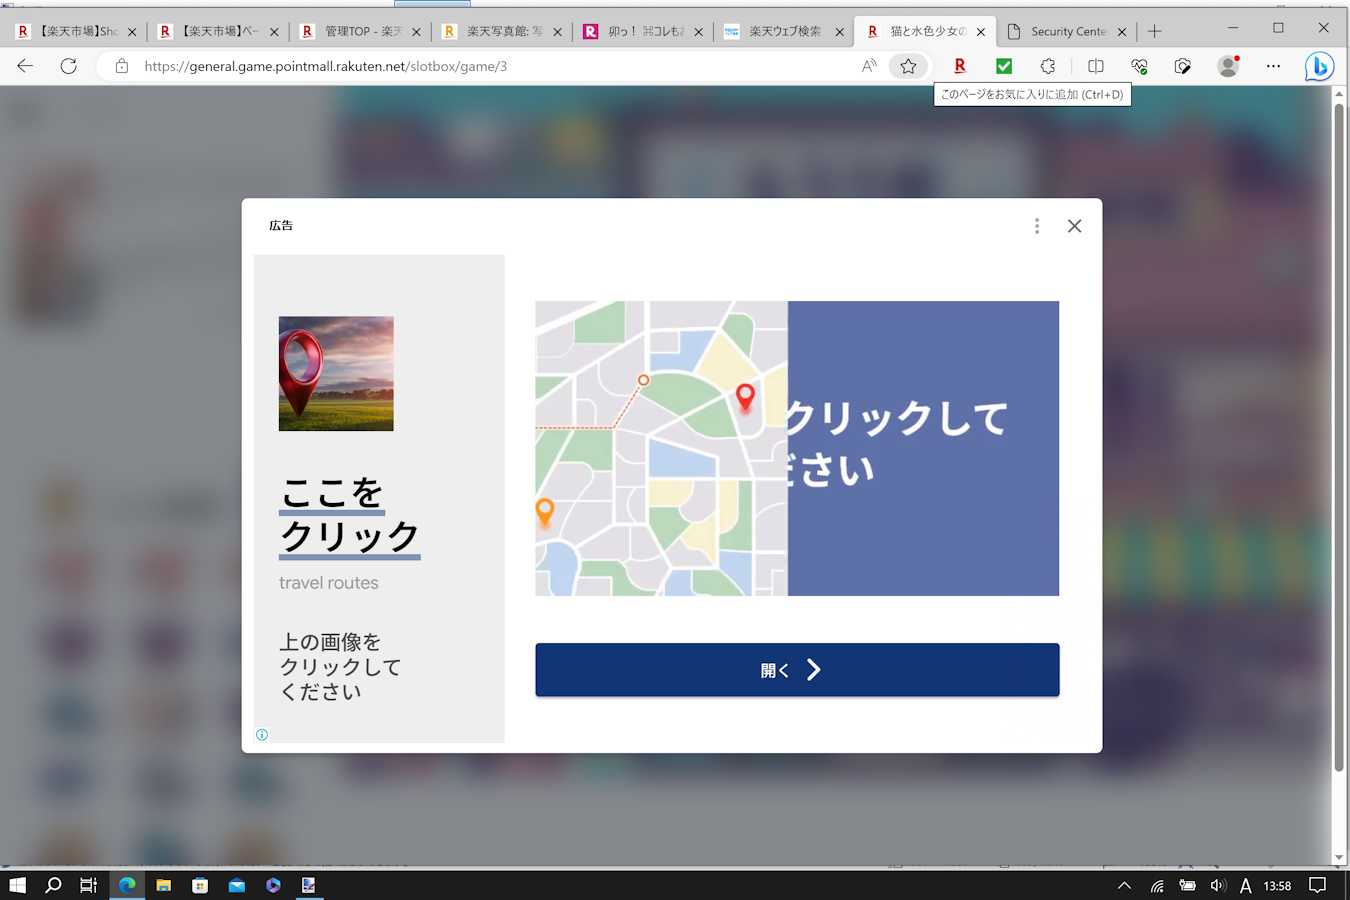The image size is (1350, 900).
Task: Add this page to favorites with star icon
Action: coord(908,66)
